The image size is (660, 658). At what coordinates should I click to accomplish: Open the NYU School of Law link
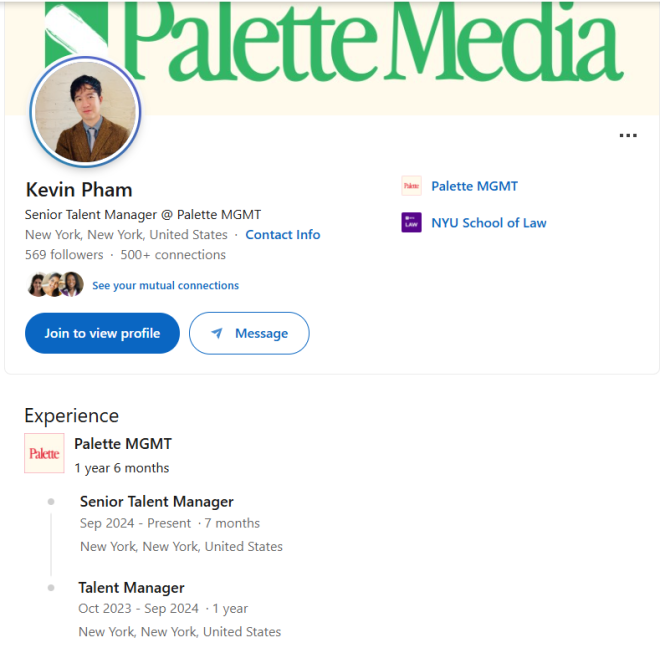(489, 223)
